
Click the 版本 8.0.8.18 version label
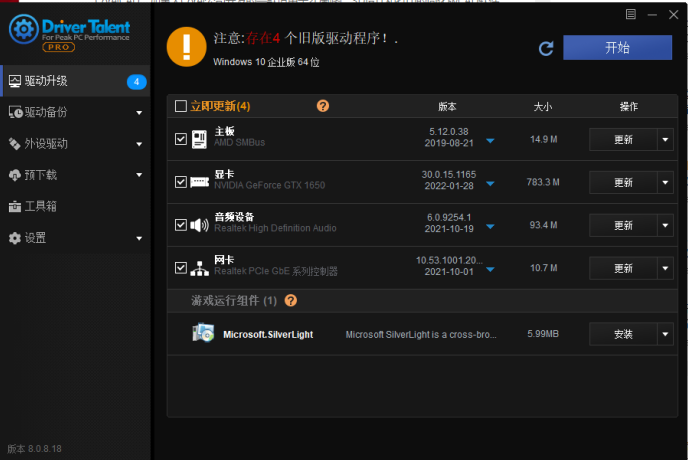(x=34, y=449)
